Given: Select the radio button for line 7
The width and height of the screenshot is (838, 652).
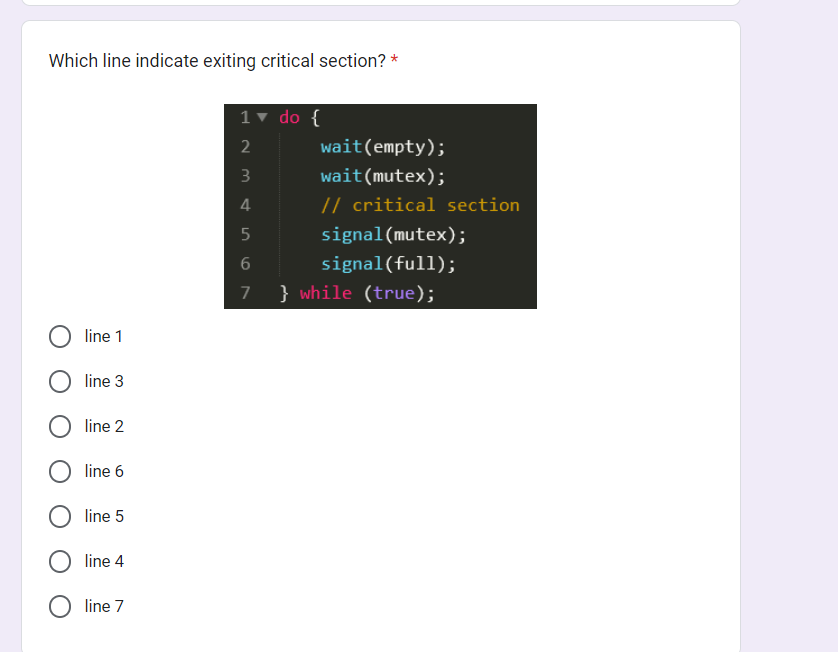Looking at the screenshot, I should [60, 606].
